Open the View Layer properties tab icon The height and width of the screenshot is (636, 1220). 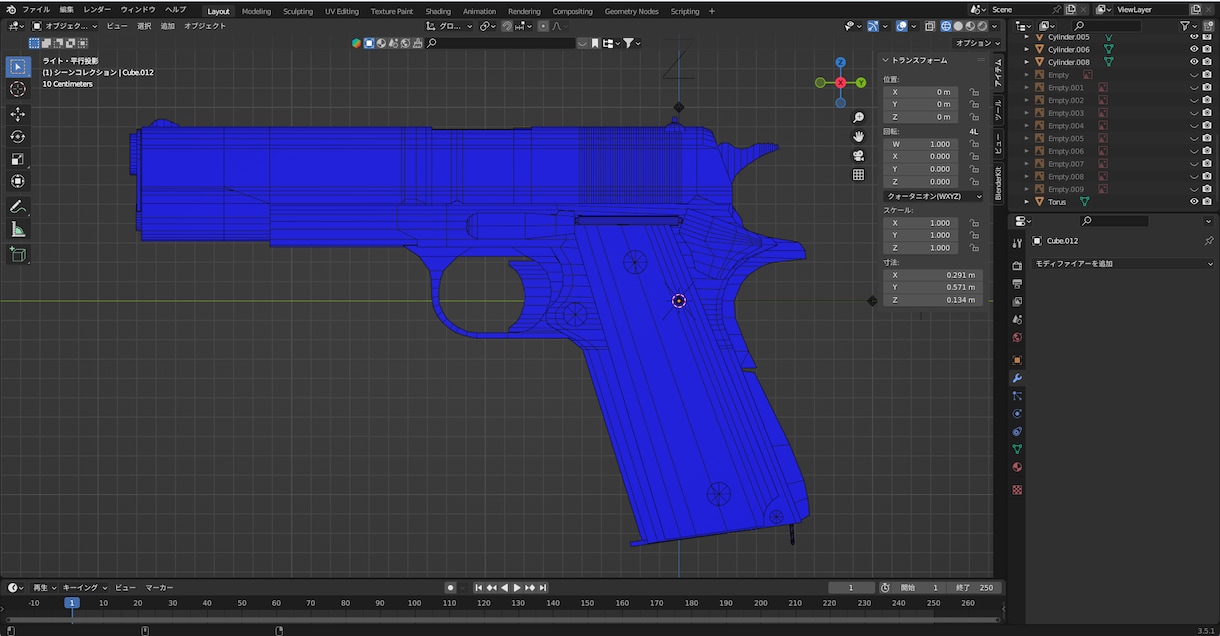tap(1017, 301)
